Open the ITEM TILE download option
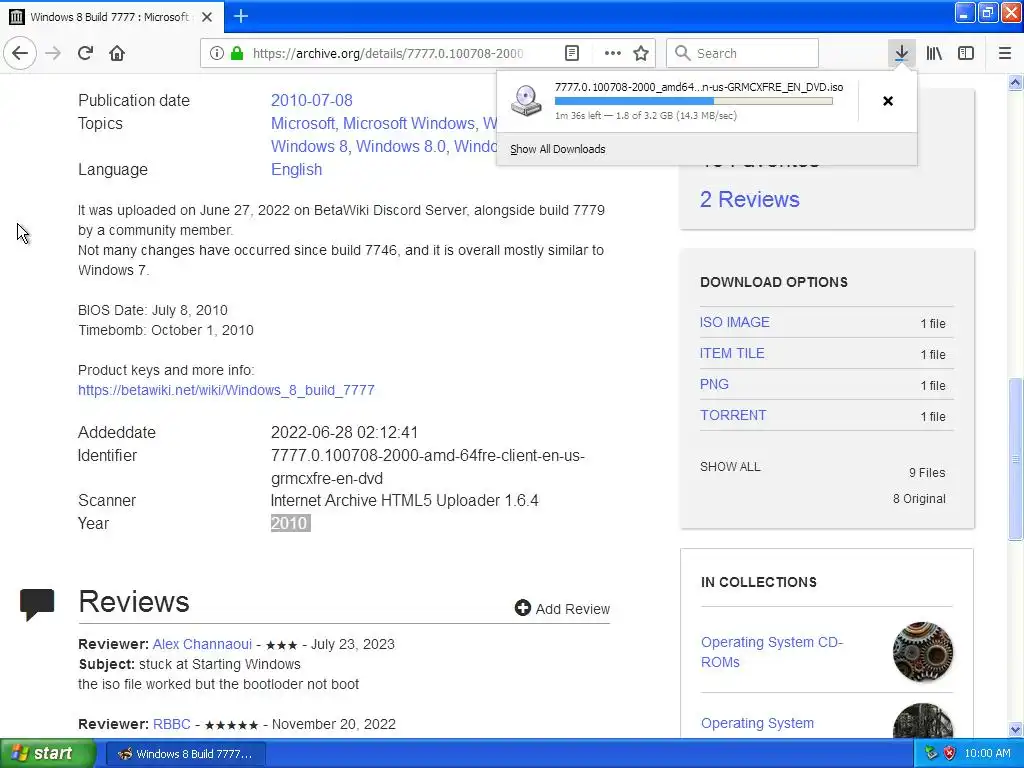The height and width of the screenshot is (768, 1024). click(x=732, y=353)
